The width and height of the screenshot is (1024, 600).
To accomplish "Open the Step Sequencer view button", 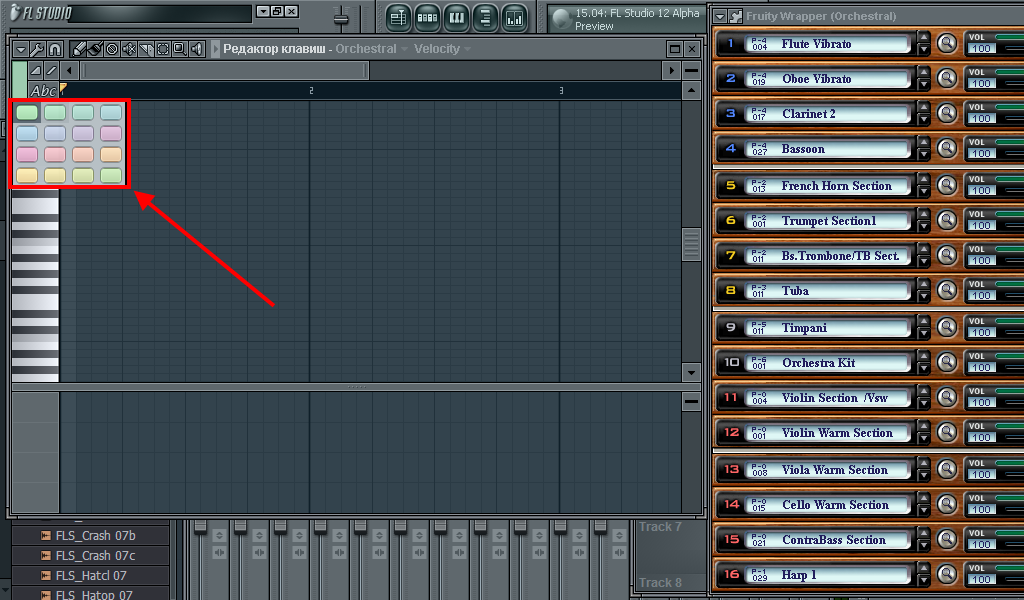I will coord(427,18).
